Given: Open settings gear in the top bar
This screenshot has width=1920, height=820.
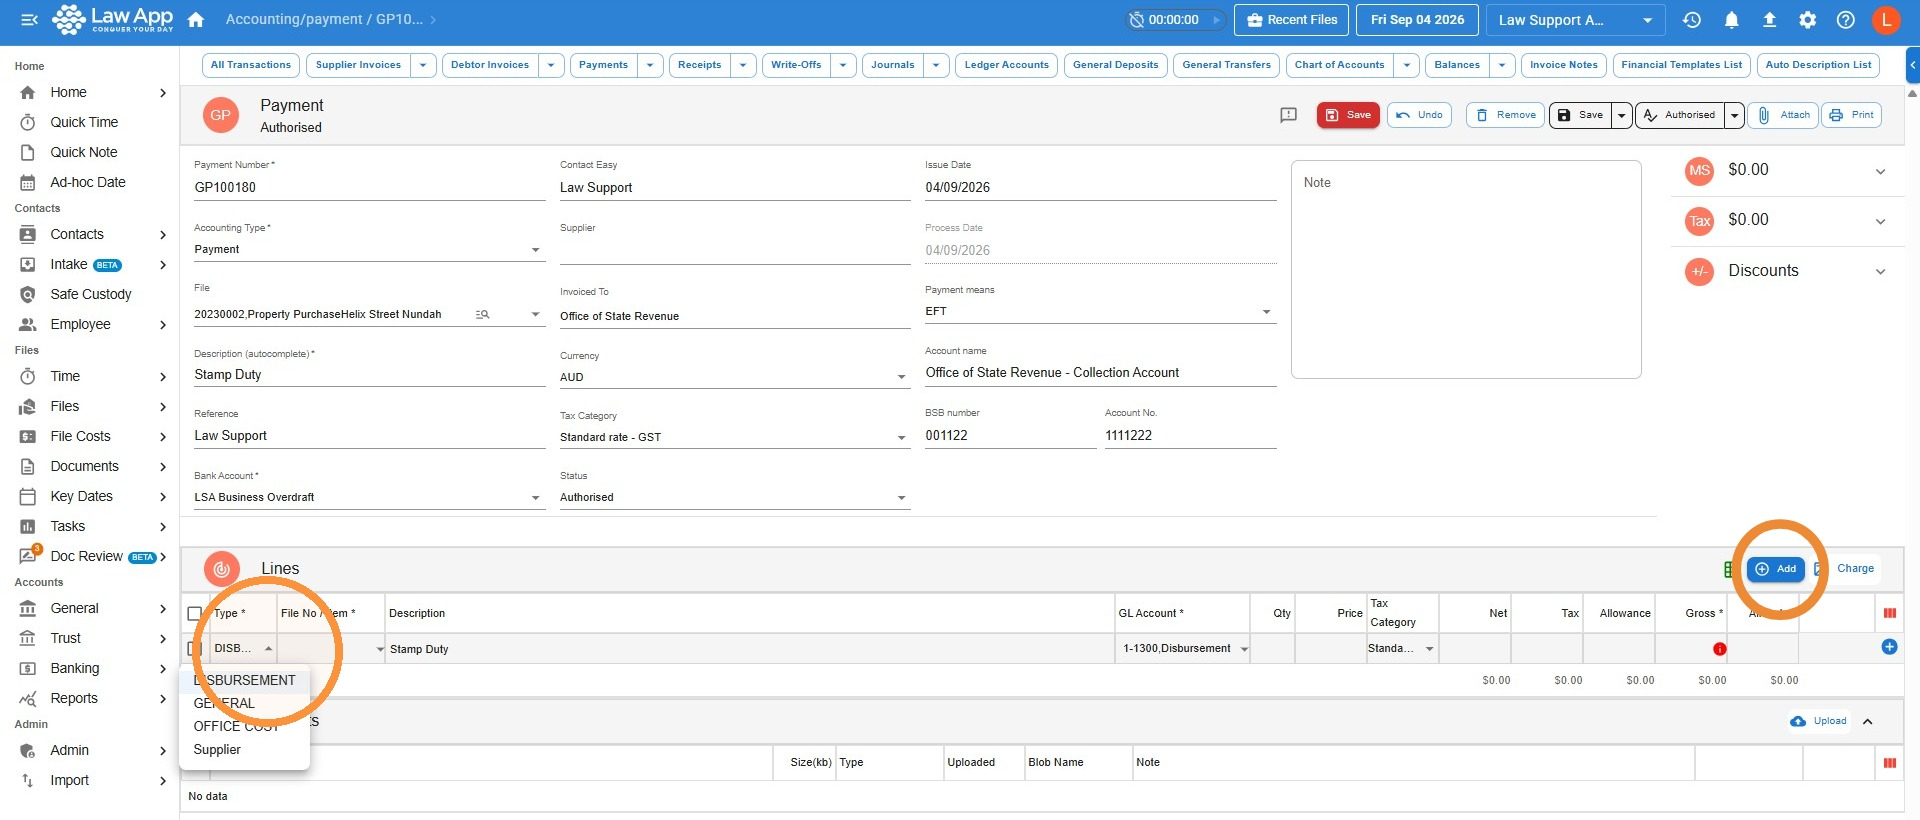Looking at the screenshot, I should pos(1808,20).
